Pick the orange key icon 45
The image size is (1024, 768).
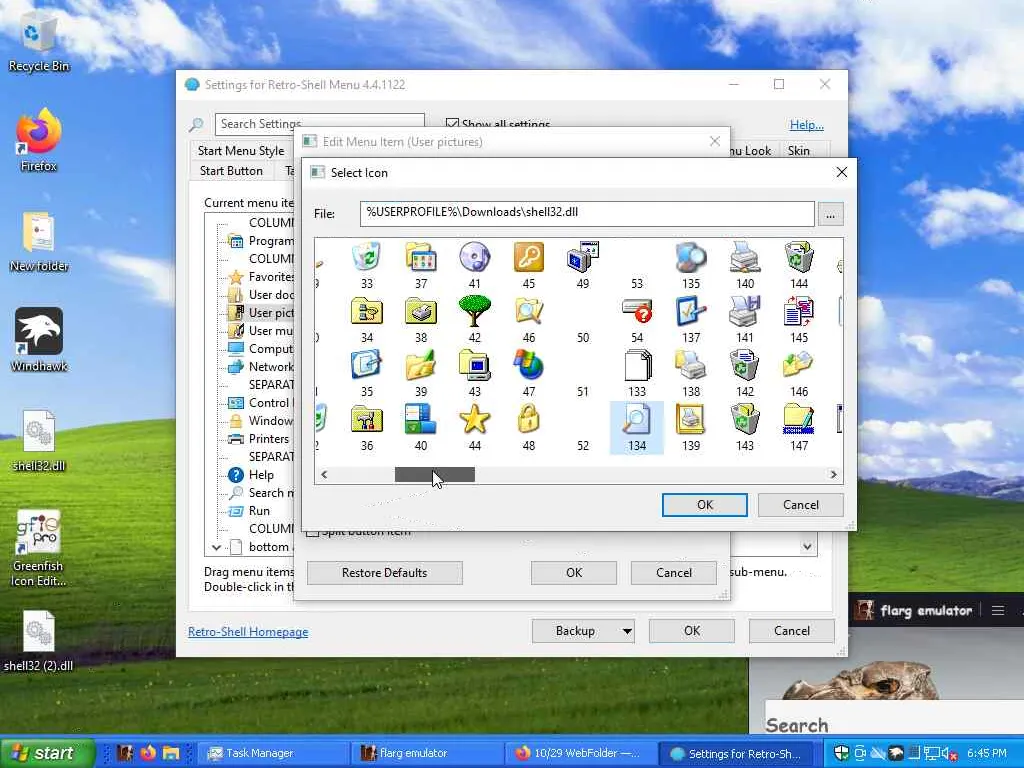point(528,257)
